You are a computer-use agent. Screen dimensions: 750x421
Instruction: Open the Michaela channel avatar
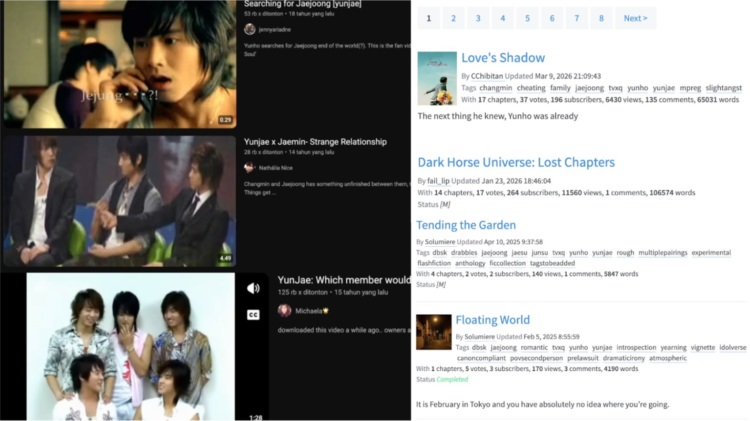click(285, 310)
